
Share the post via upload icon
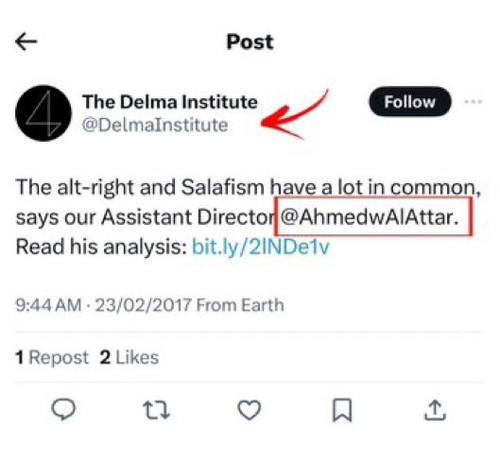(x=435, y=410)
